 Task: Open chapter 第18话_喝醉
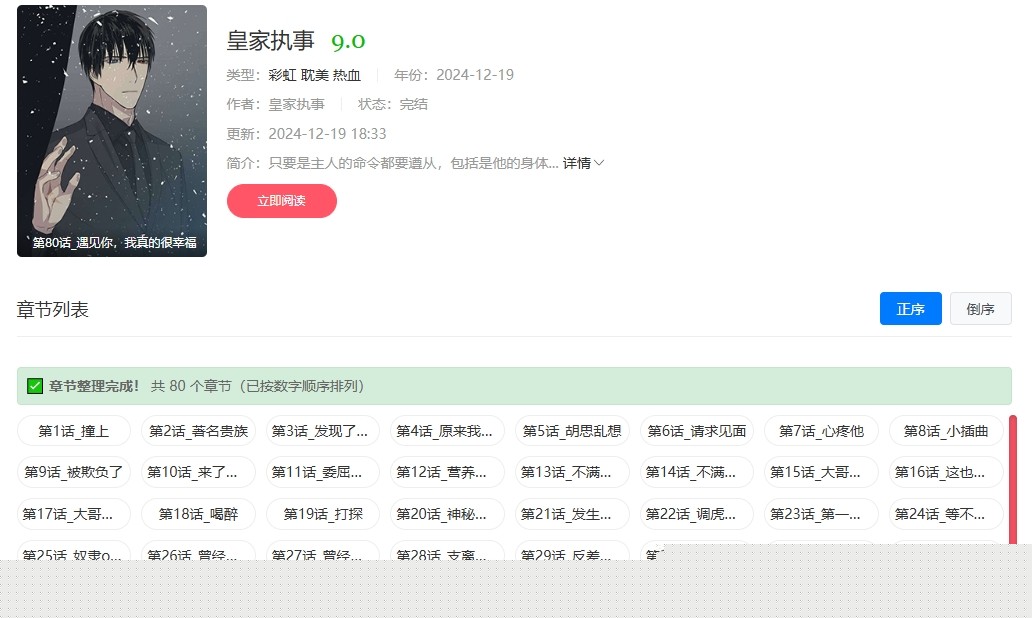coord(198,512)
